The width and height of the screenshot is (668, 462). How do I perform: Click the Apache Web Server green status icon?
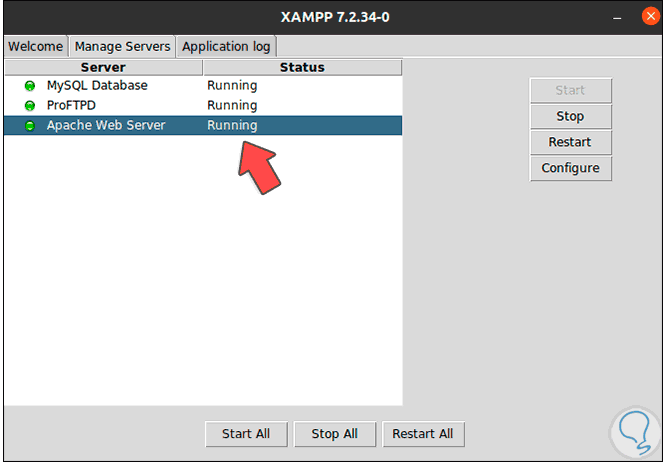pos(30,126)
